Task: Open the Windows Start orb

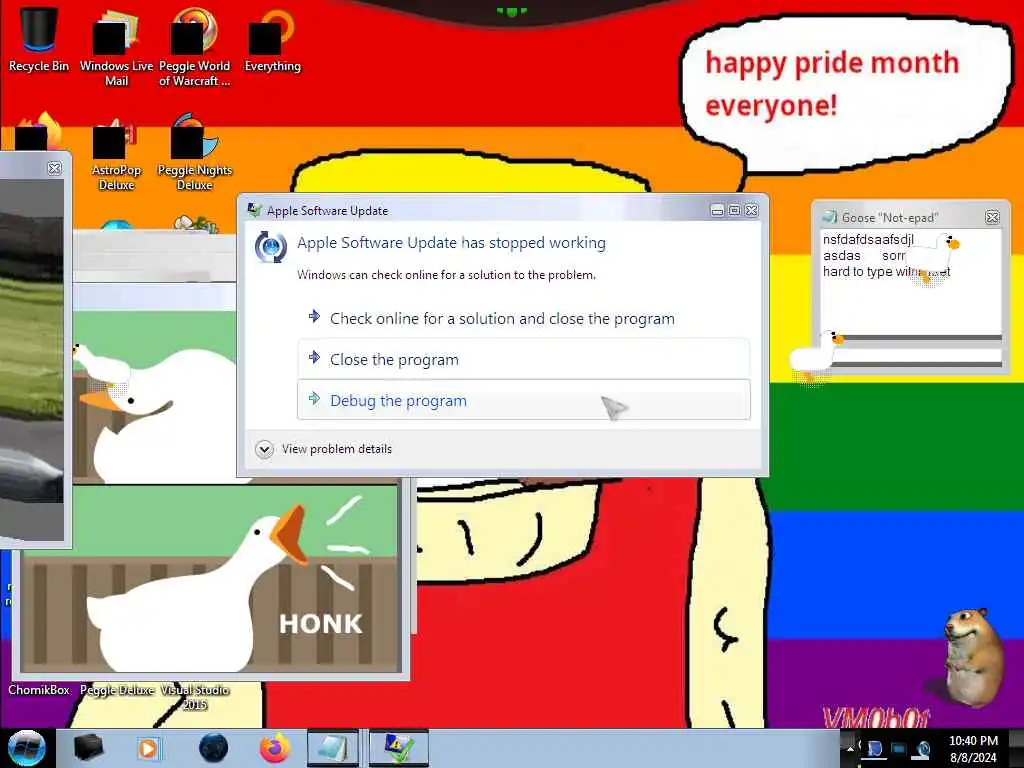Action: (27, 748)
